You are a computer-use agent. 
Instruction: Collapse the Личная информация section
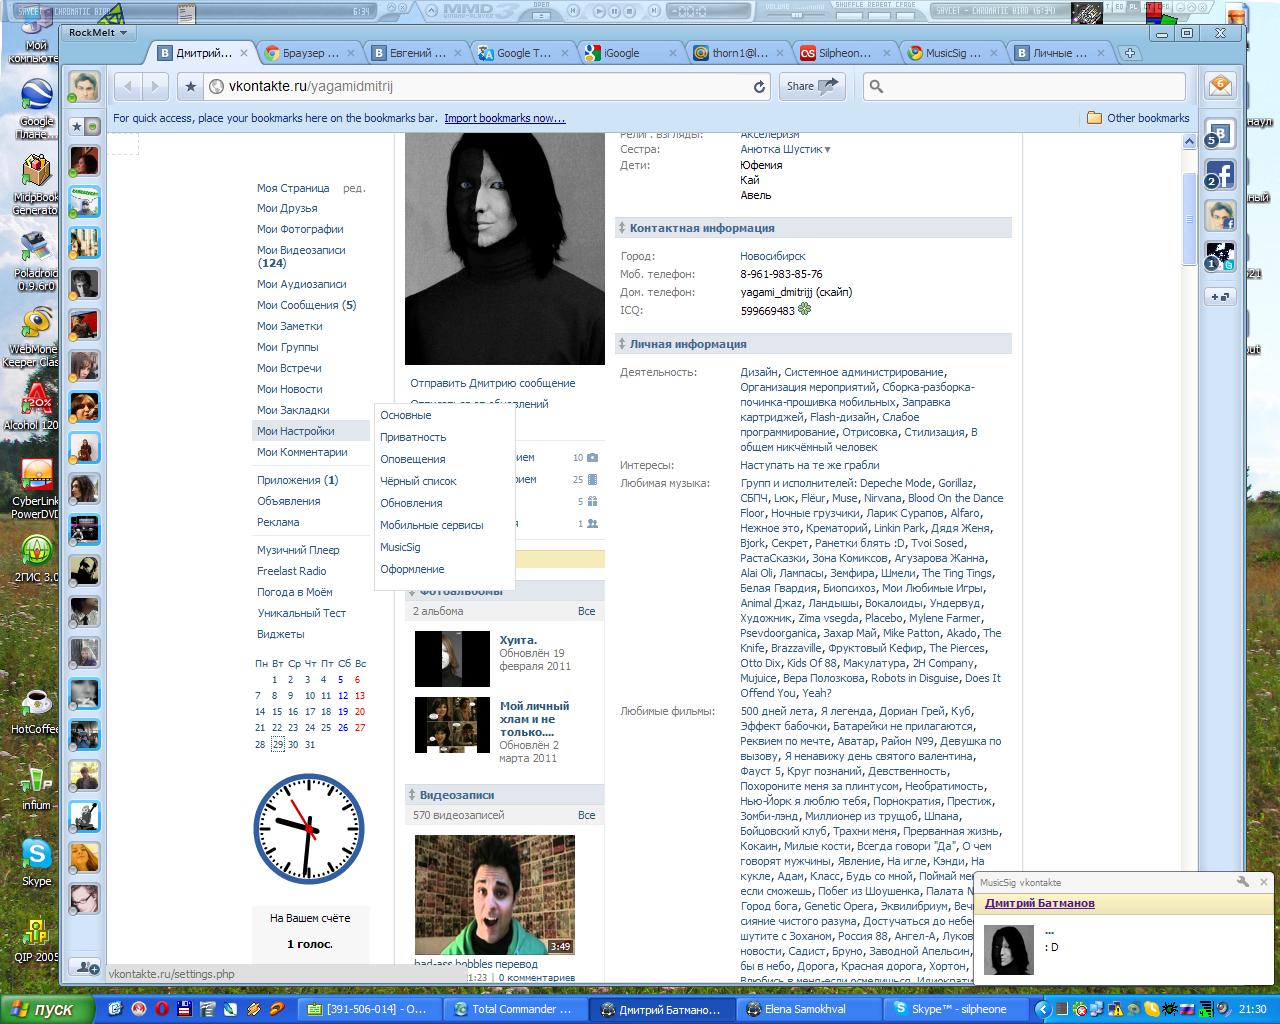tap(622, 344)
